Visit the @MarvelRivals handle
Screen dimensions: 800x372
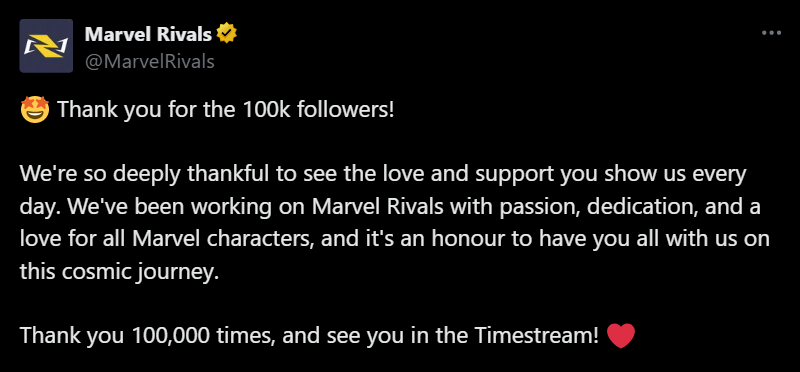[149, 62]
